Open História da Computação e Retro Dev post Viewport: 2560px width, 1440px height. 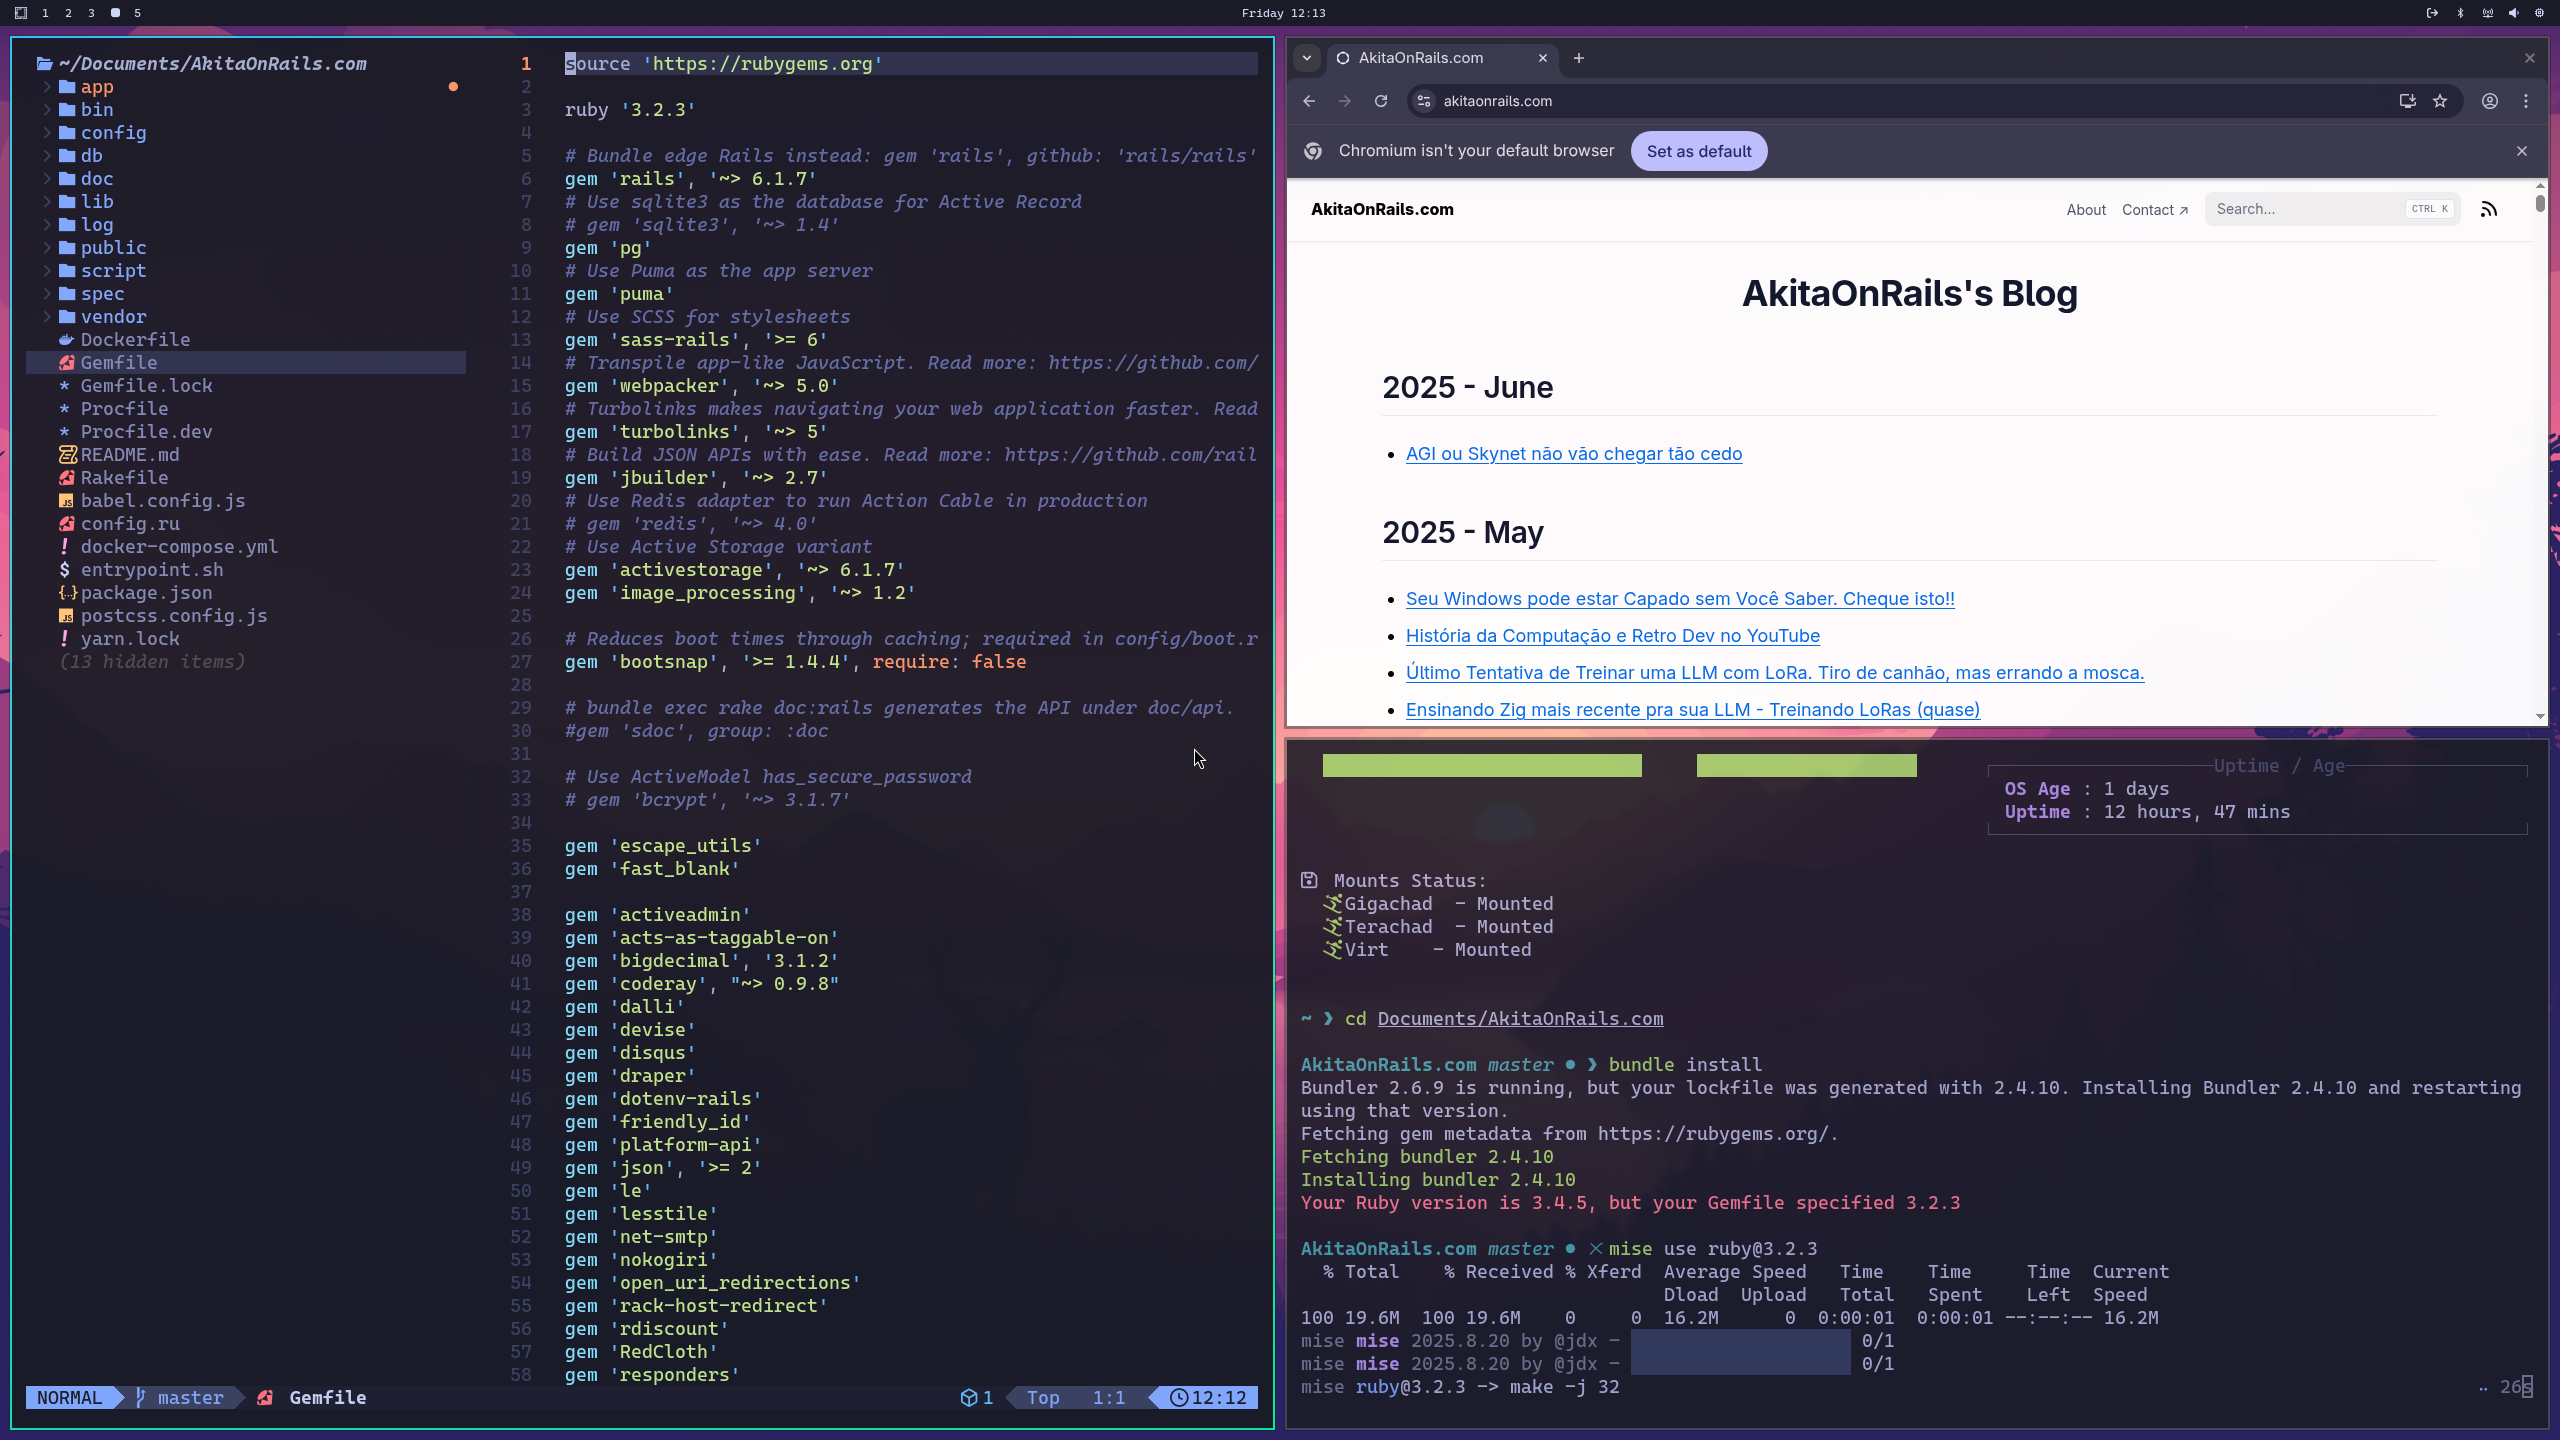click(x=1613, y=636)
